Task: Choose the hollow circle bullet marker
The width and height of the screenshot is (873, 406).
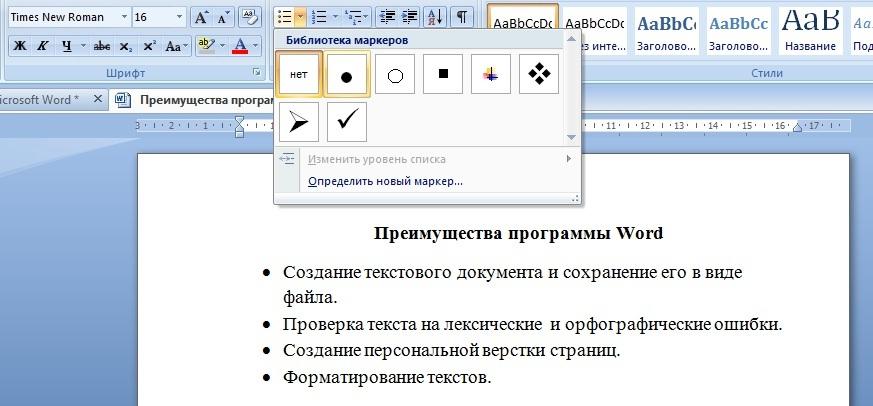Action: [x=395, y=75]
